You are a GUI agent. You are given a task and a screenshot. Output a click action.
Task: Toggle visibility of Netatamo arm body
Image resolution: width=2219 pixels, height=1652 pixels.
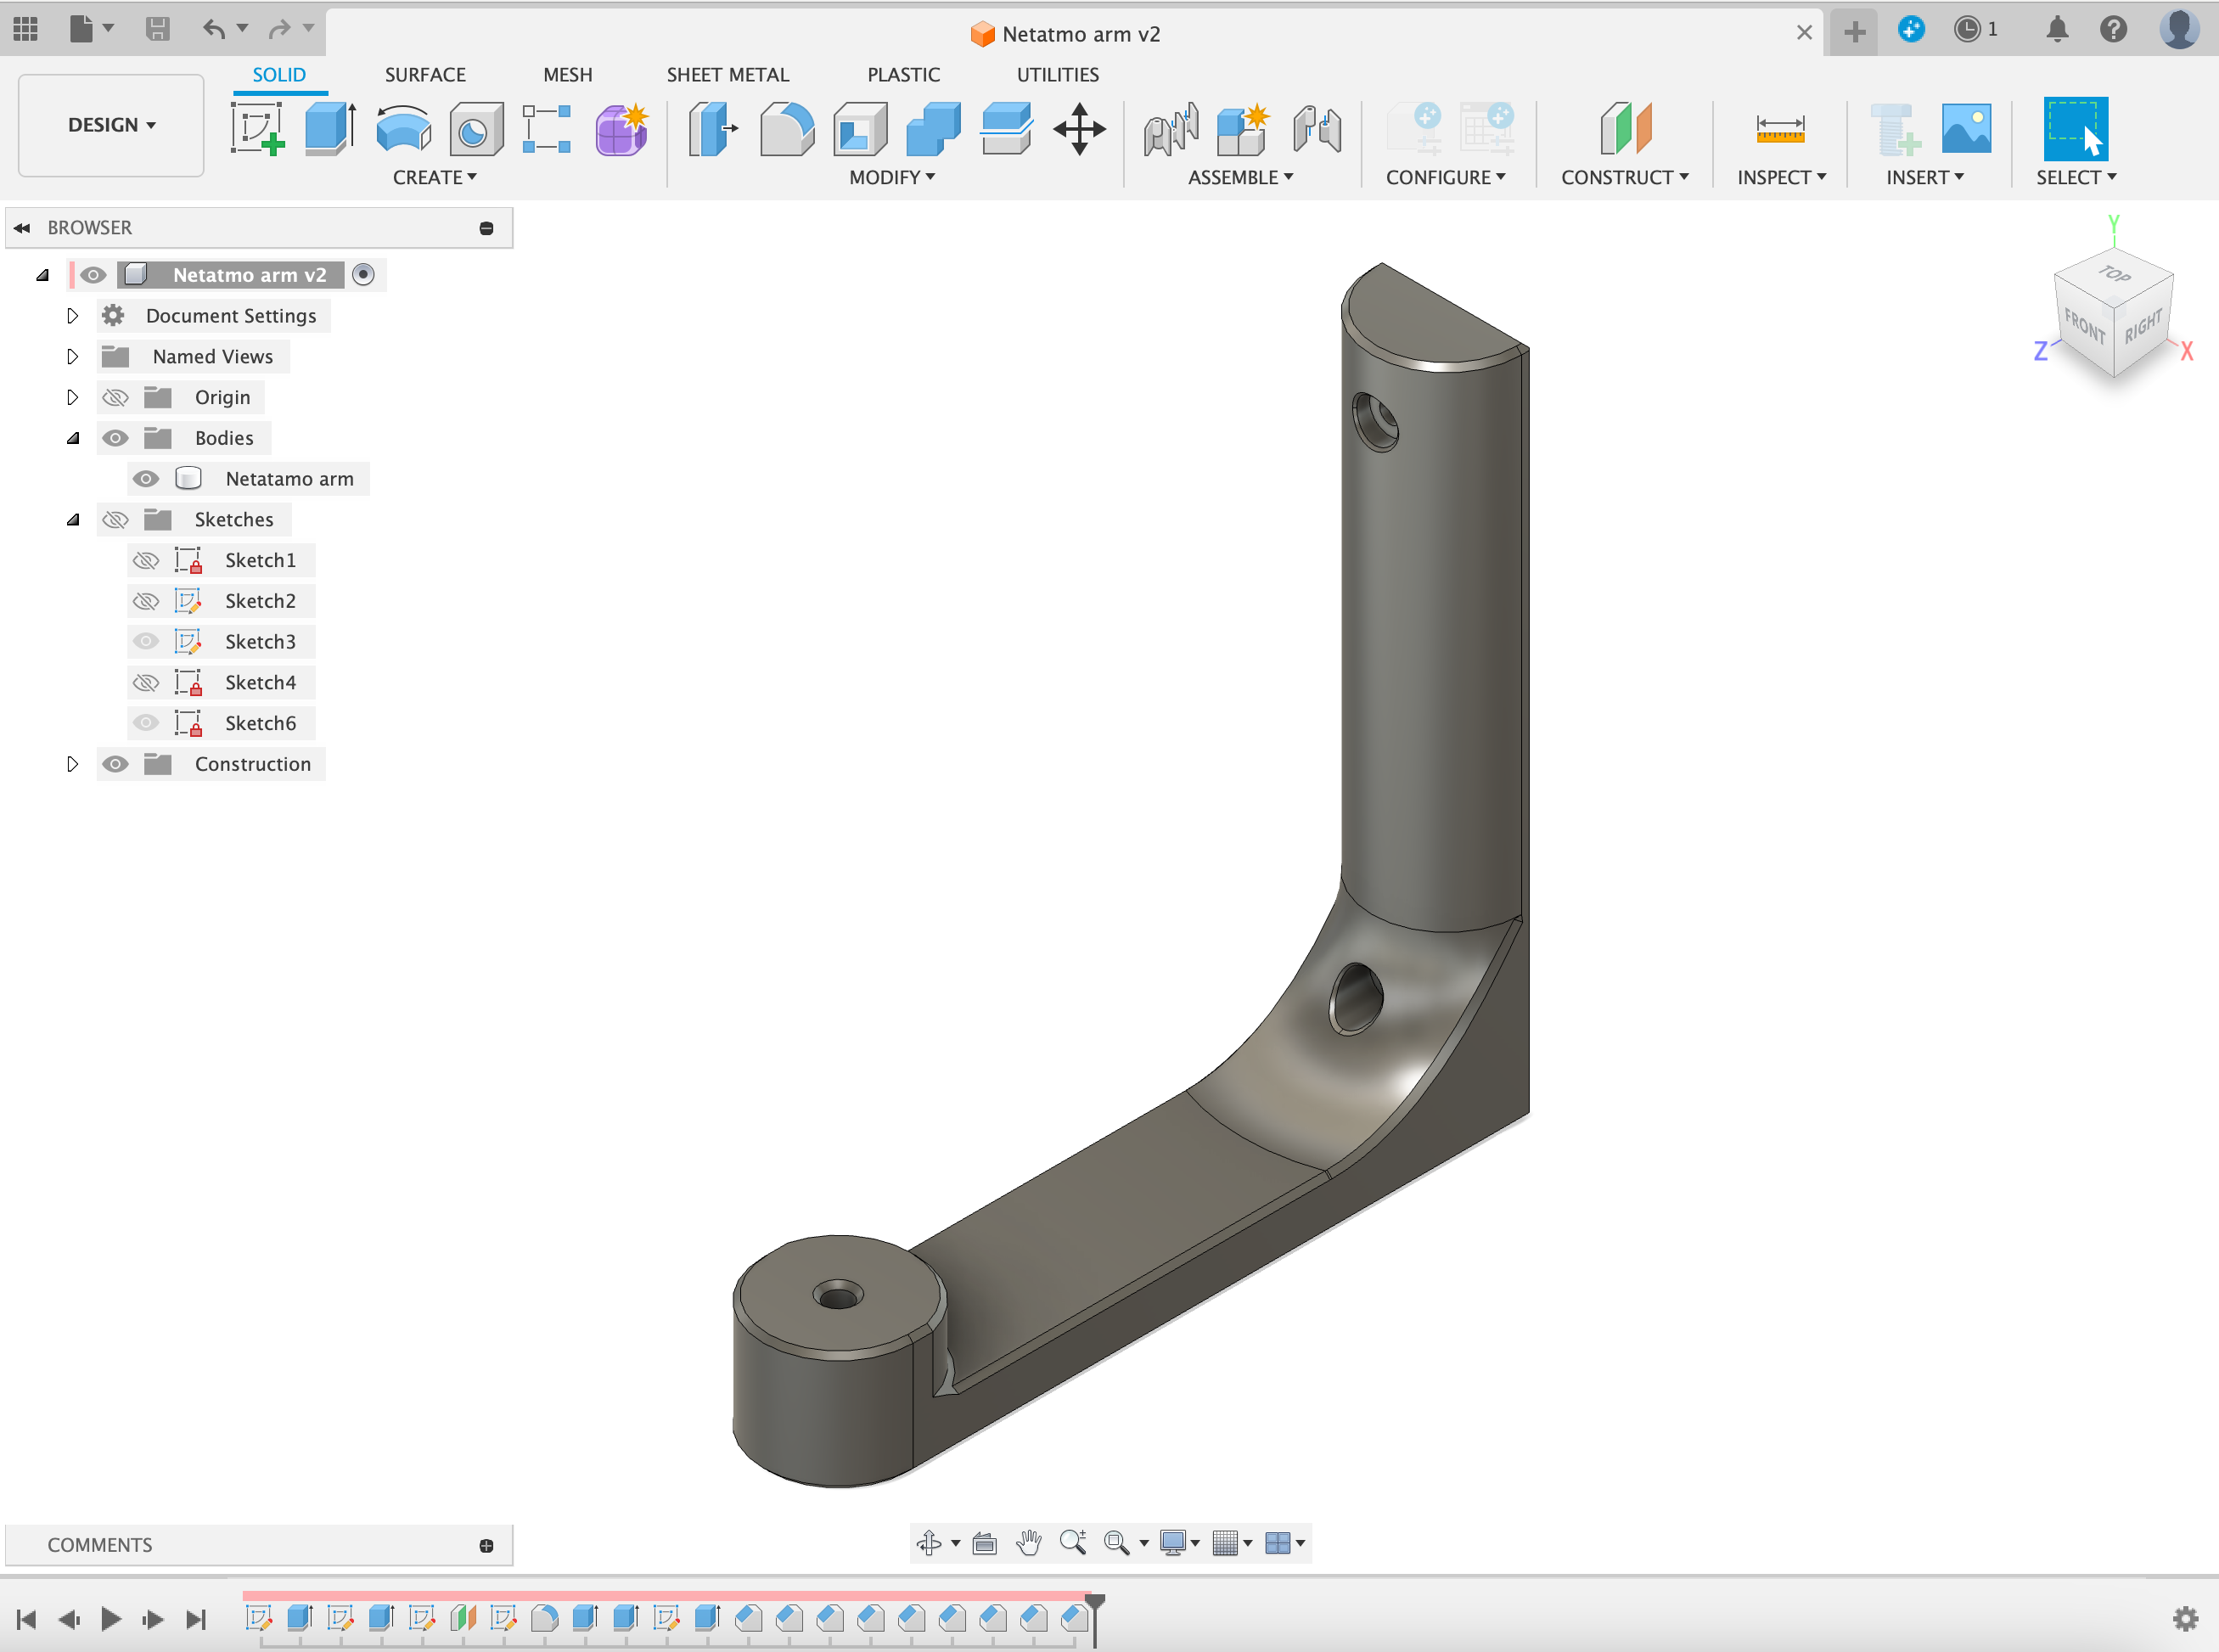click(146, 479)
